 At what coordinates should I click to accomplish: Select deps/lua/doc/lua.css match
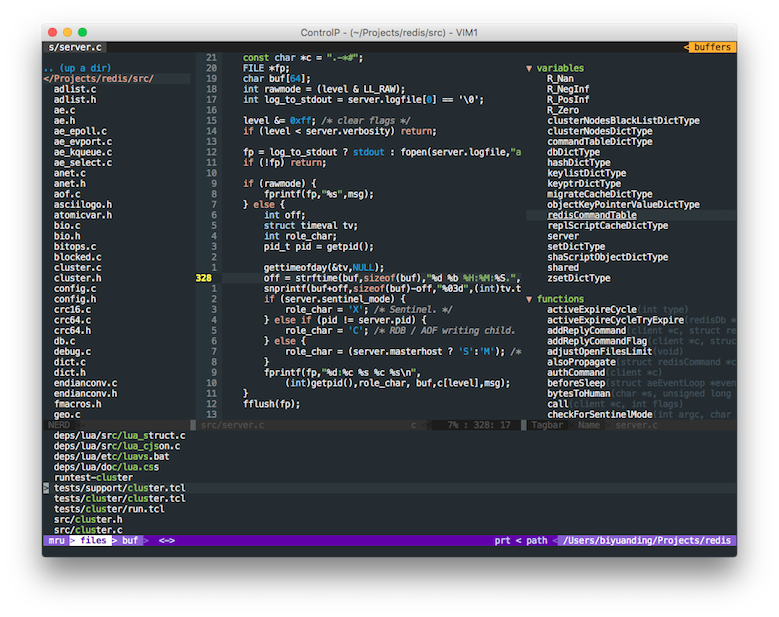point(106,467)
